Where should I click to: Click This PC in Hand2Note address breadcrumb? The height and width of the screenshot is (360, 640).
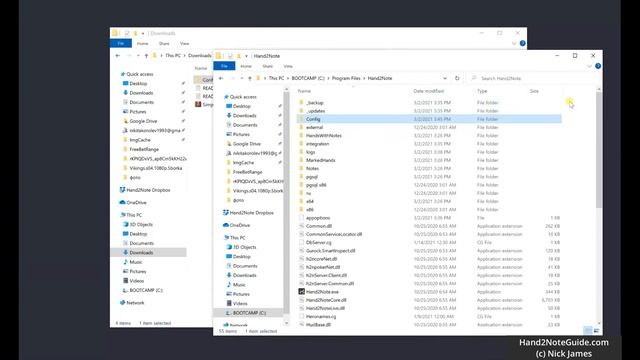point(276,78)
